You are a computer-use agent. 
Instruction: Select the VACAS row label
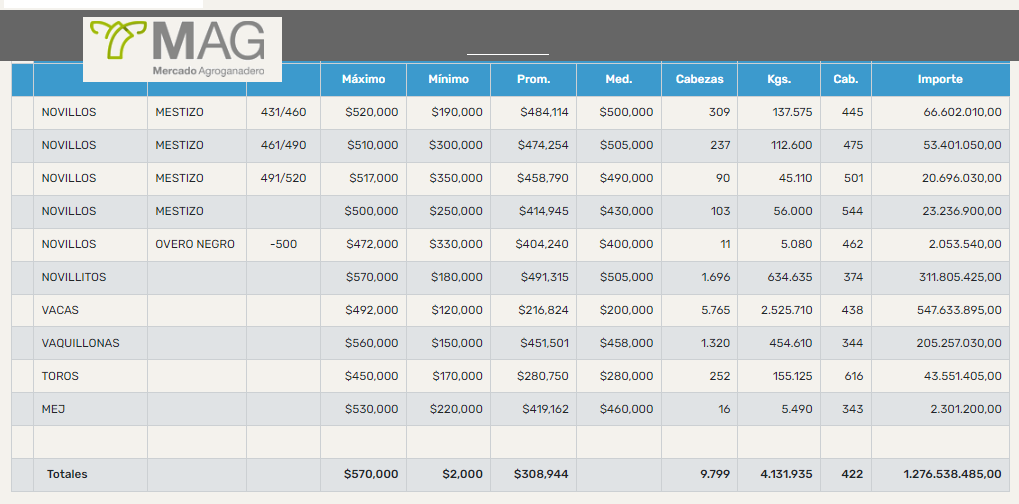click(x=60, y=310)
